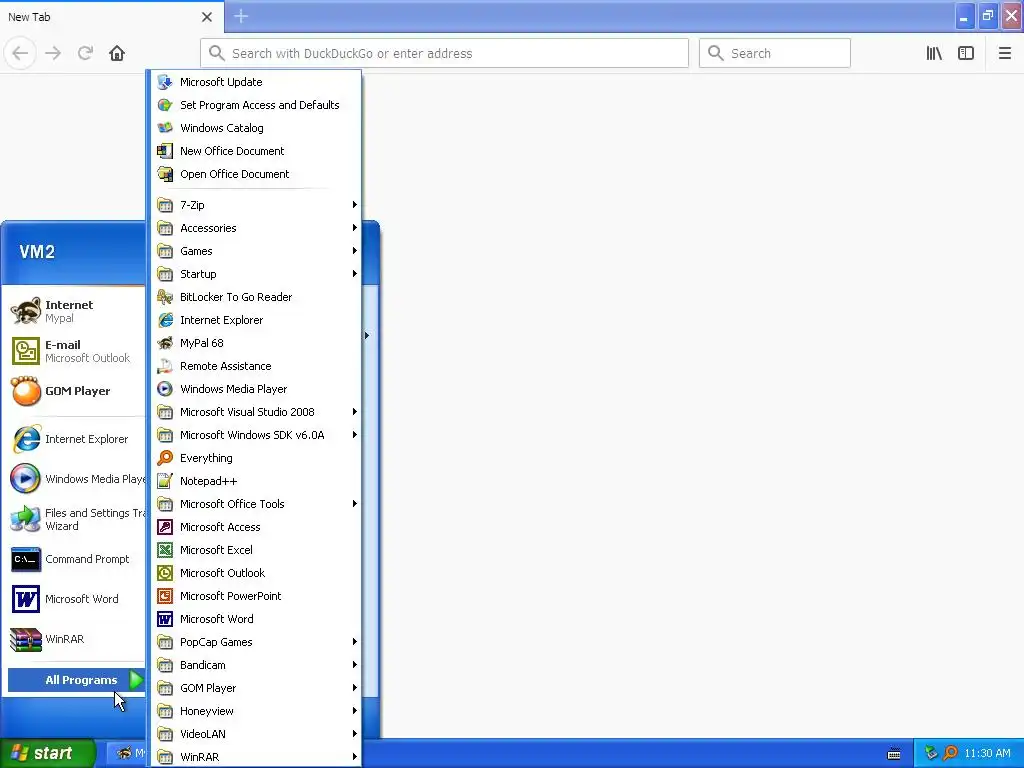
Task: Open Internet Explorer in Start menu recent list
Action: [75, 439]
